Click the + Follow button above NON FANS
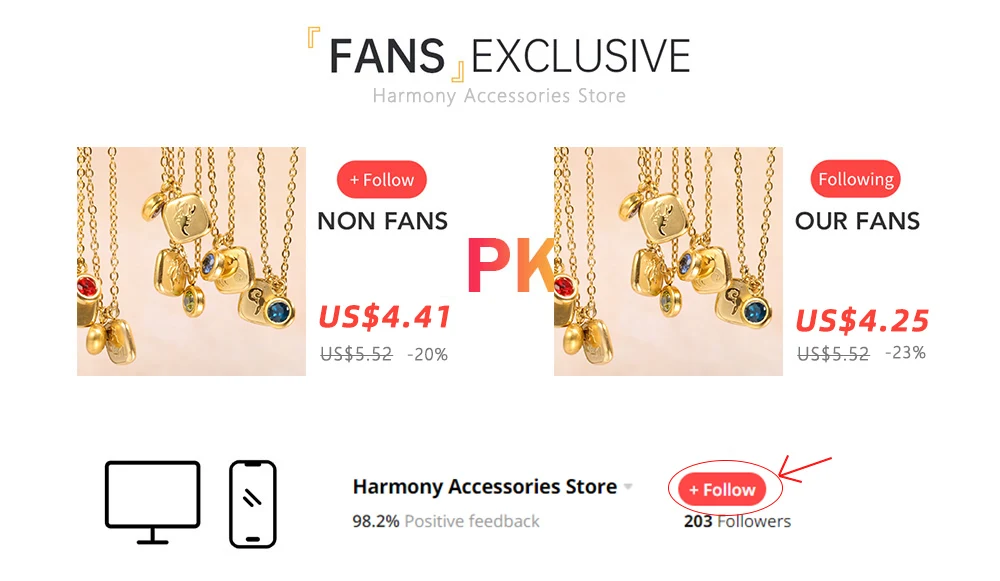This screenshot has width=1000, height=581. tap(381, 180)
